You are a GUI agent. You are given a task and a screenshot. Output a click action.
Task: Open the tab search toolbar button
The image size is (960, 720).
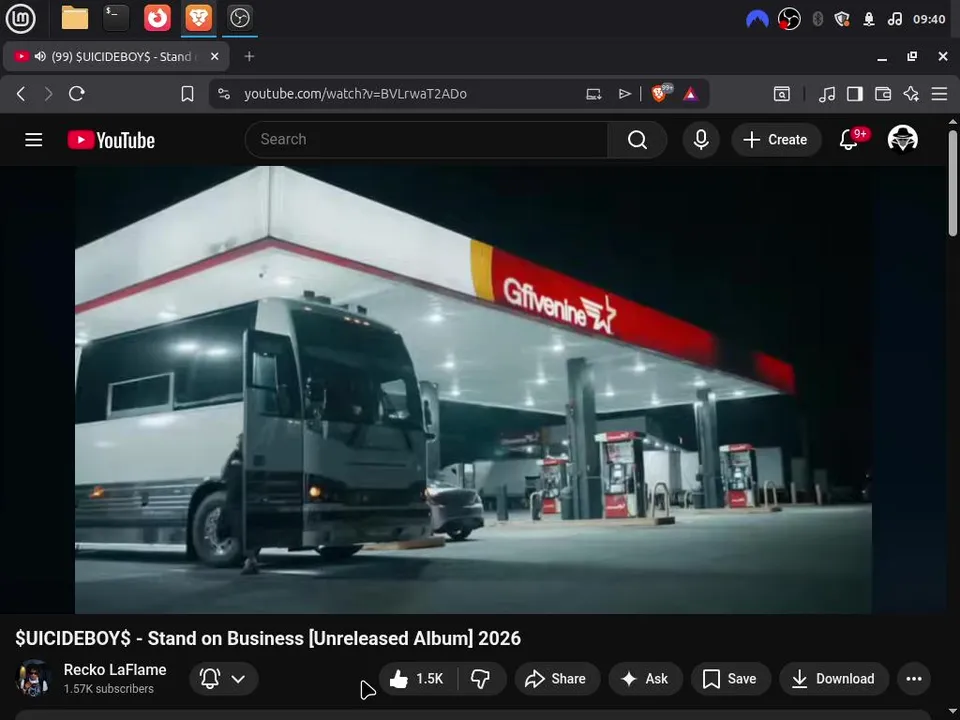click(x=782, y=94)
